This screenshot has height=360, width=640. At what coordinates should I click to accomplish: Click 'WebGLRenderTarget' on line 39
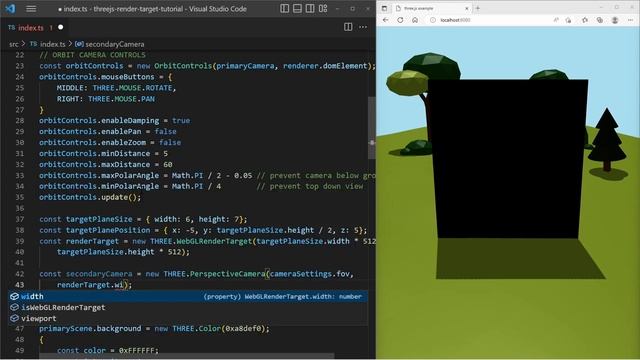214,241
